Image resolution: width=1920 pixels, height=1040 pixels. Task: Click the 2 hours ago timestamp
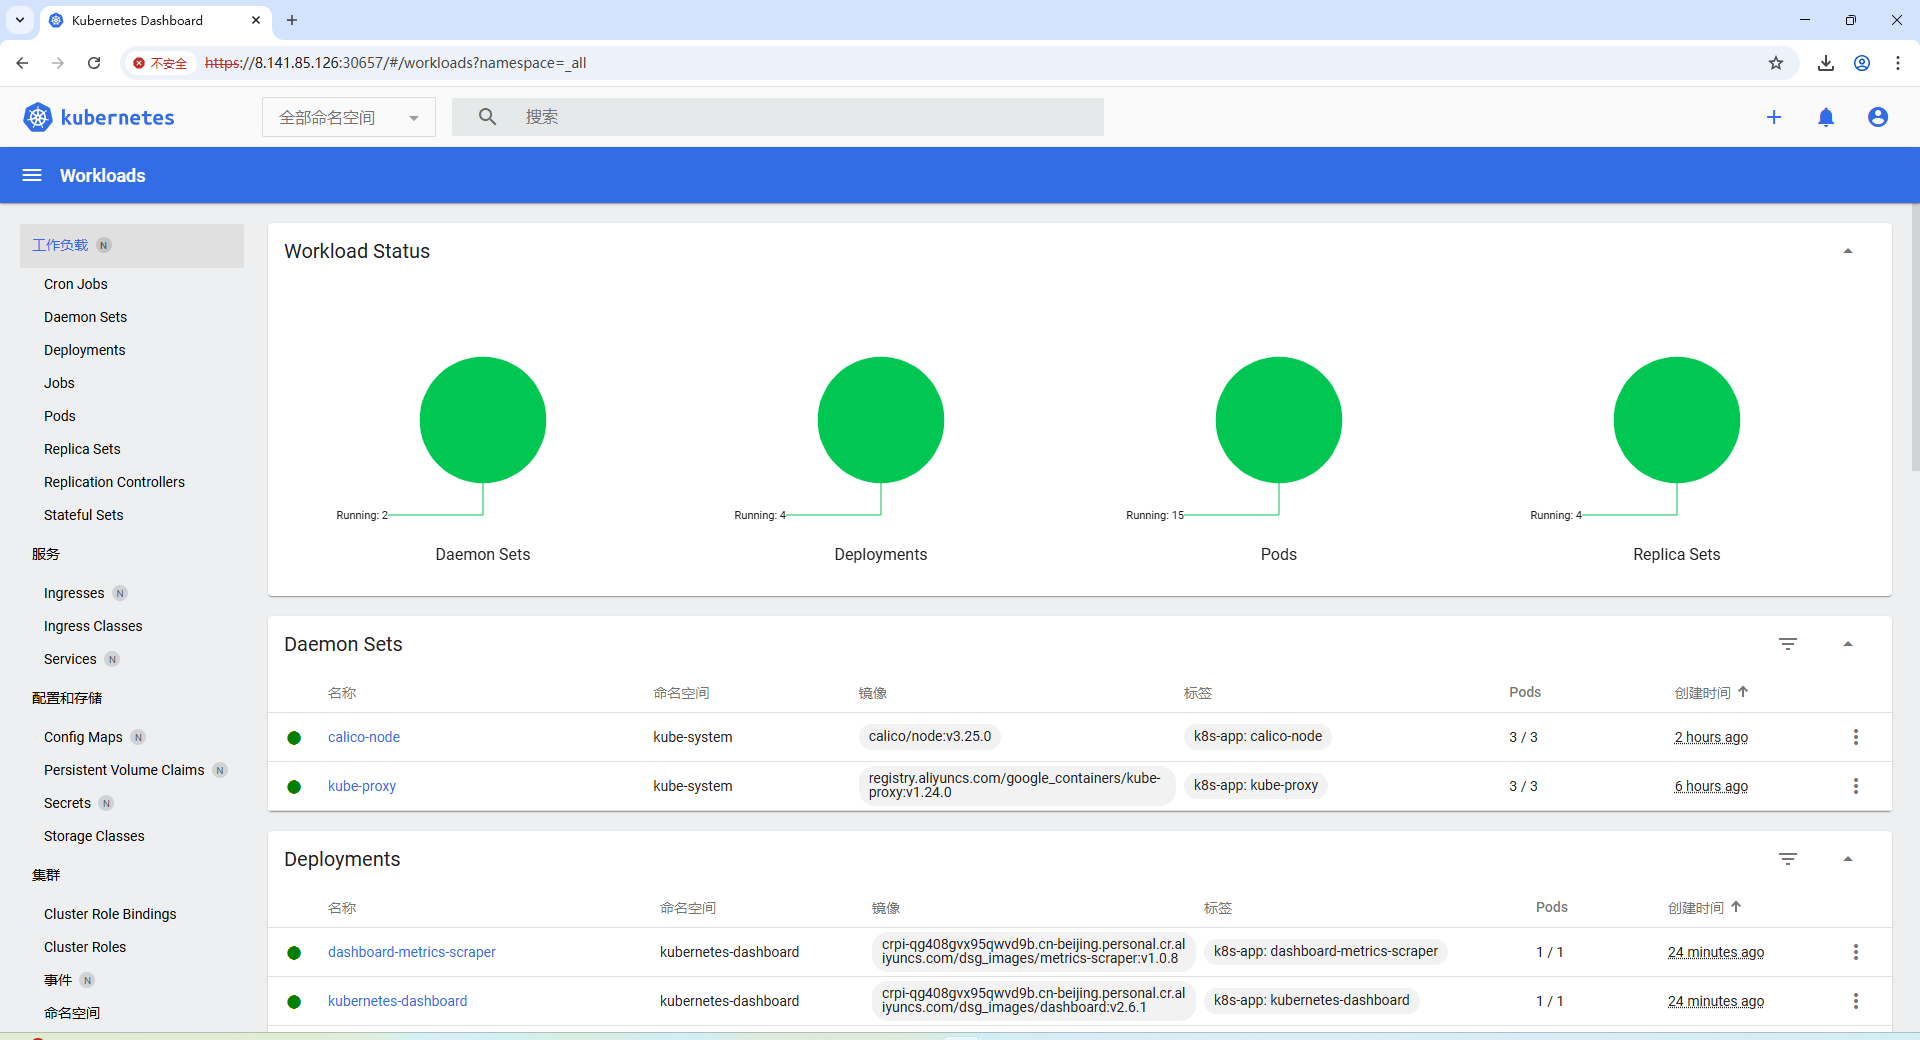pos(1711,737)
